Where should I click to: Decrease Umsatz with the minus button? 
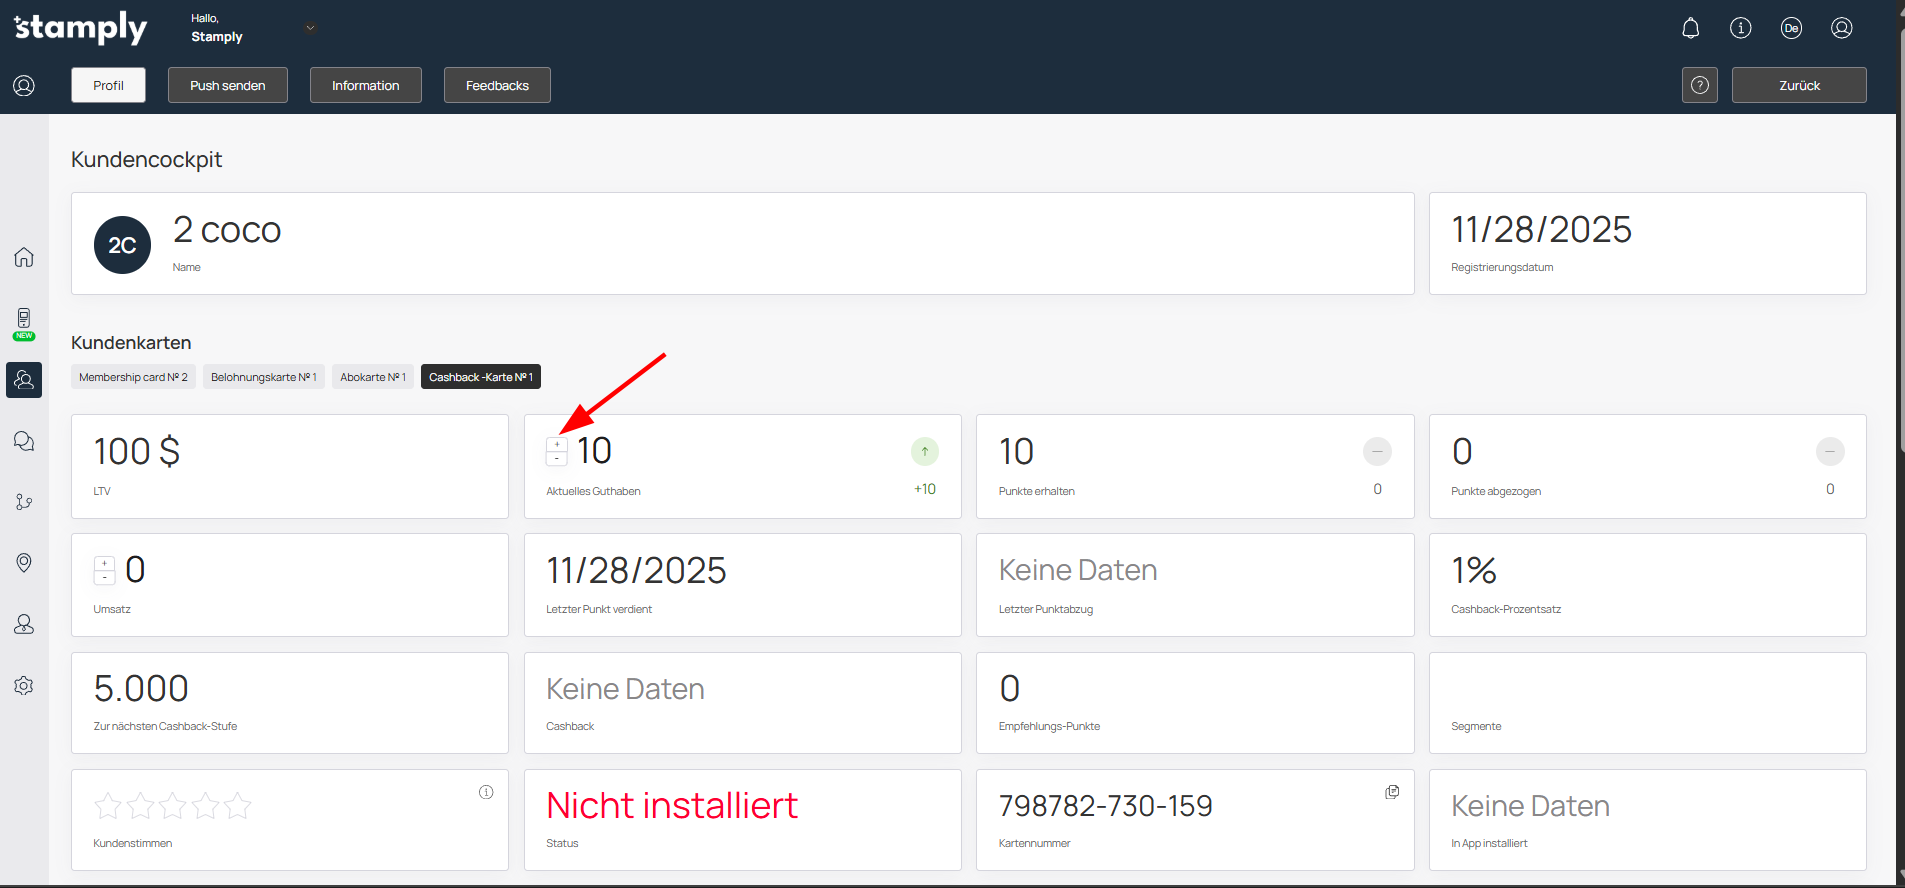click(104, 577)
